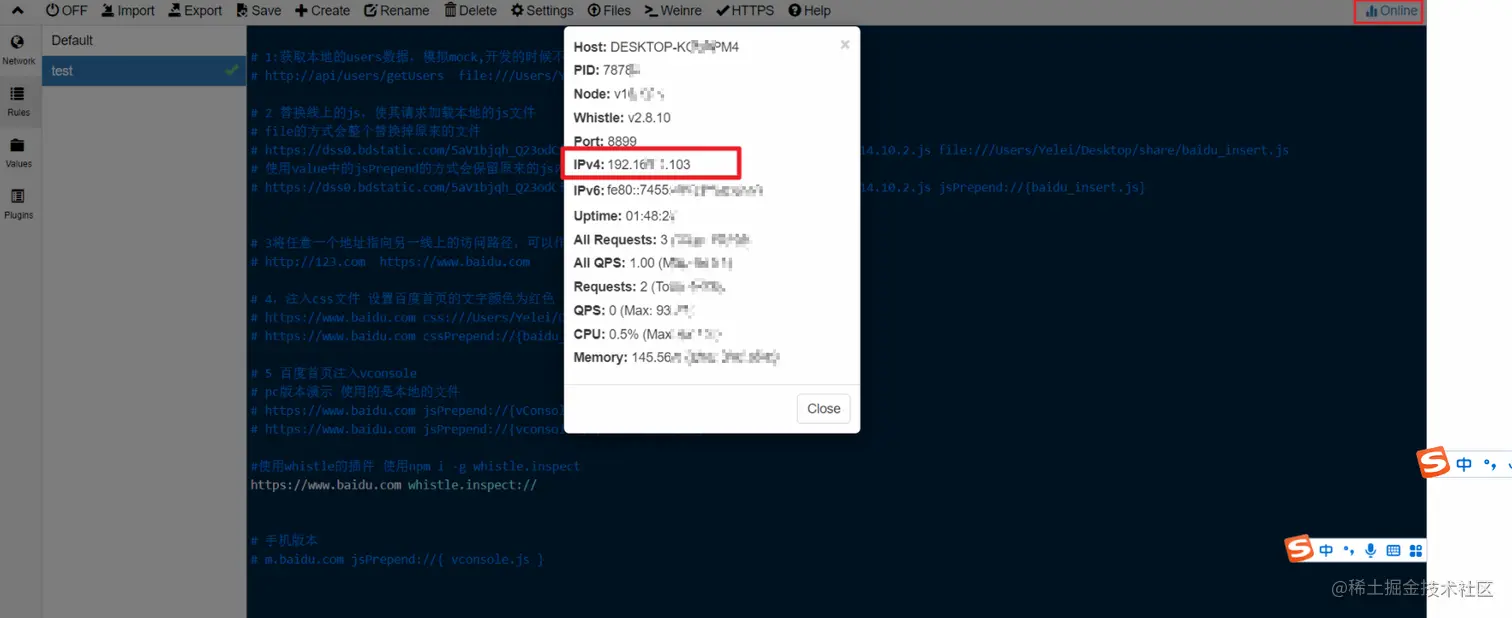
Task: Click the Whistle v2.8.10 row
Action: [622, 118]
